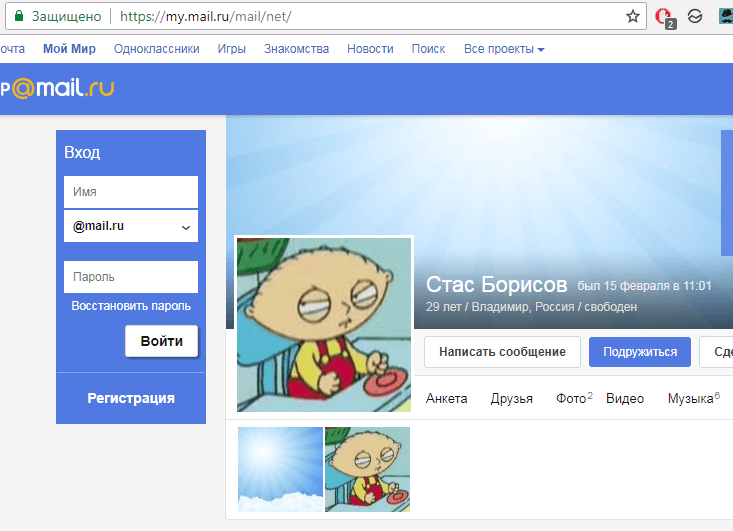
Task: Open Знакомства in the navigation bar
Action: click(x=296, y=49)
